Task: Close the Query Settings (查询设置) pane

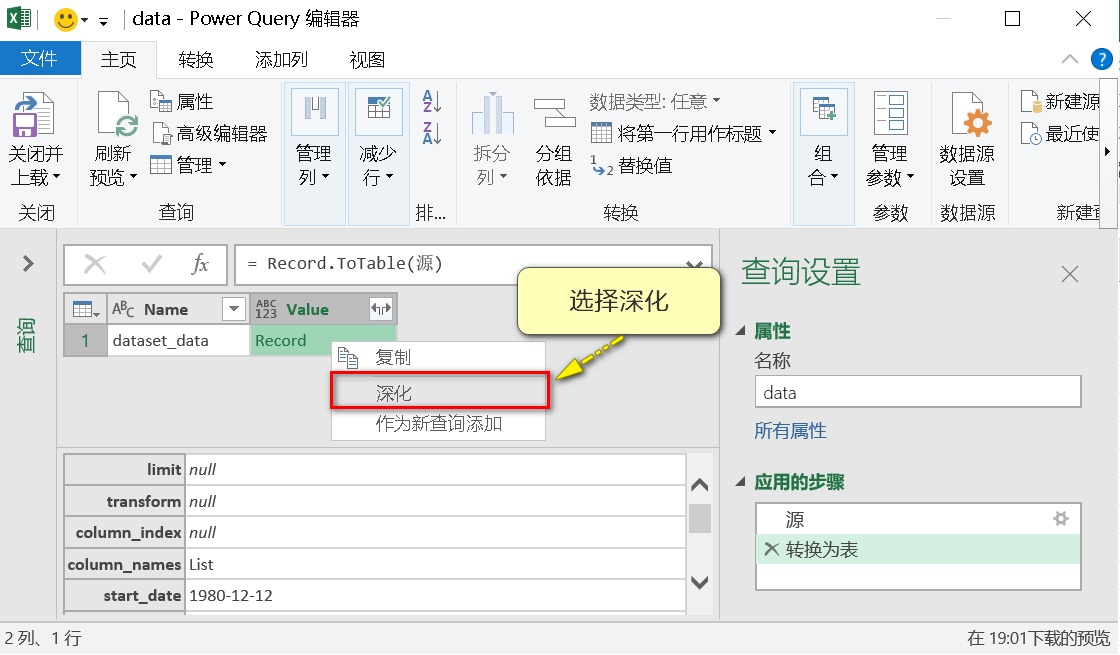Action: point(1069,274)
